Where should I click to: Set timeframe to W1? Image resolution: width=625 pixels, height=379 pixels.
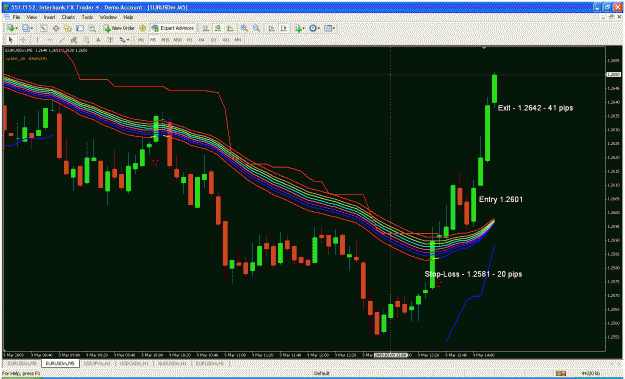coord(225,40)
